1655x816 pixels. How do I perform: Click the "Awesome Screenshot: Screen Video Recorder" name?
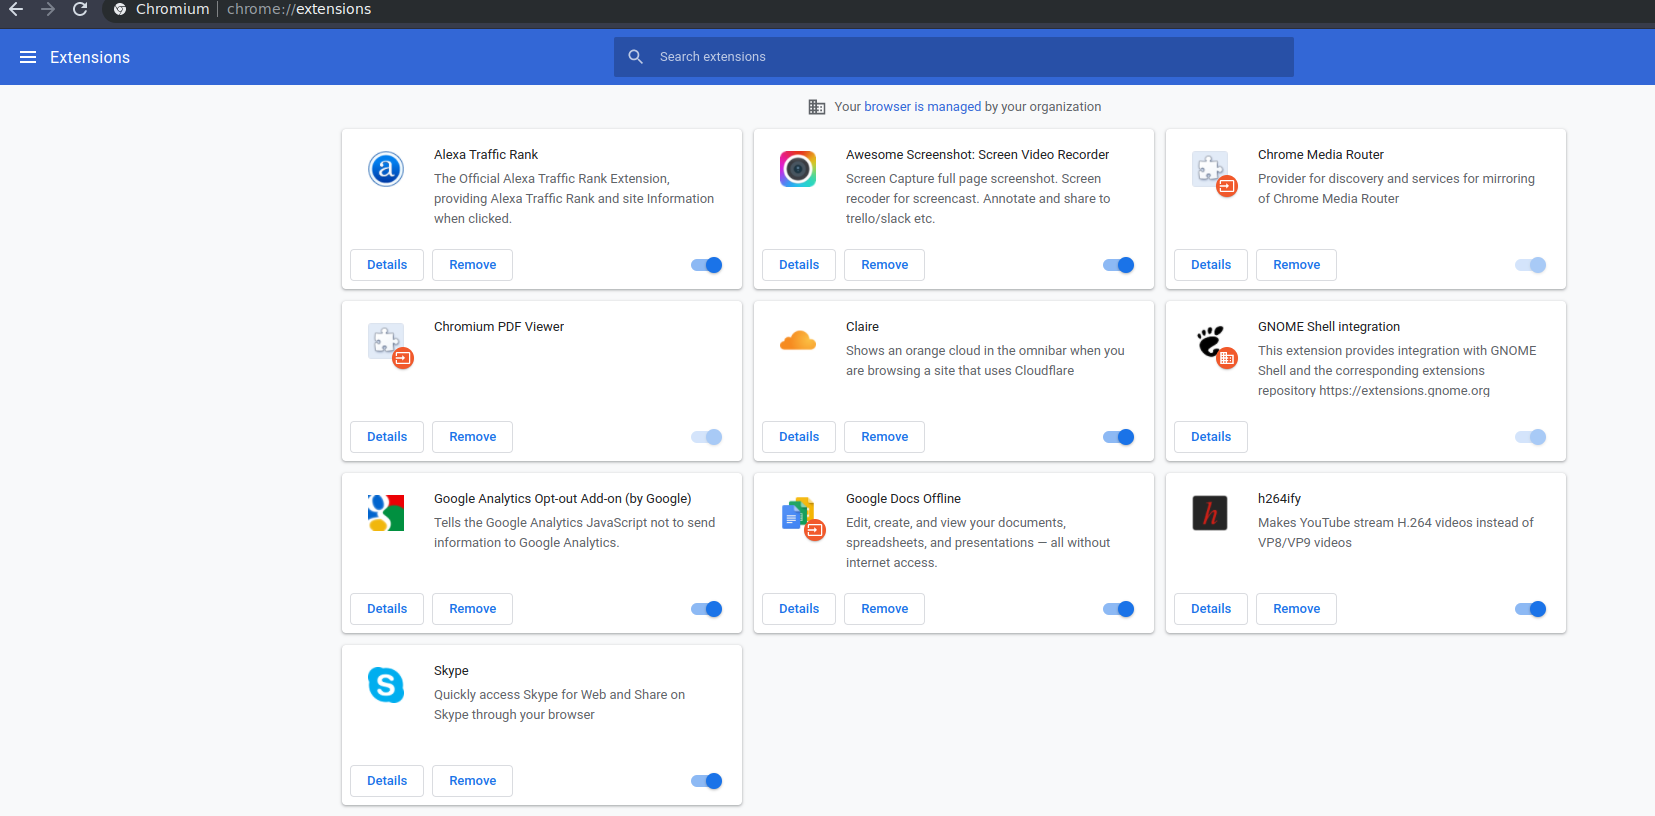[978, 155]
